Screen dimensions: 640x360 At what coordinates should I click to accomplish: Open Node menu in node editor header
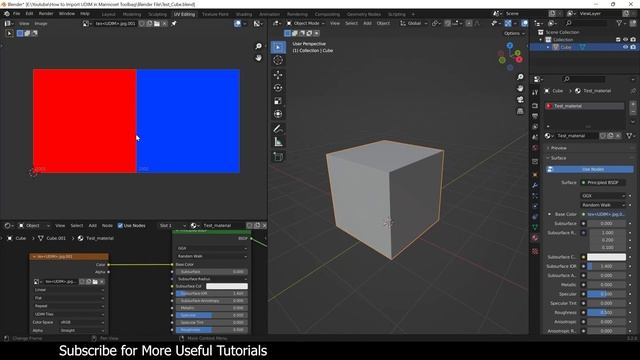pyautogui.click(x=107, y=225)
